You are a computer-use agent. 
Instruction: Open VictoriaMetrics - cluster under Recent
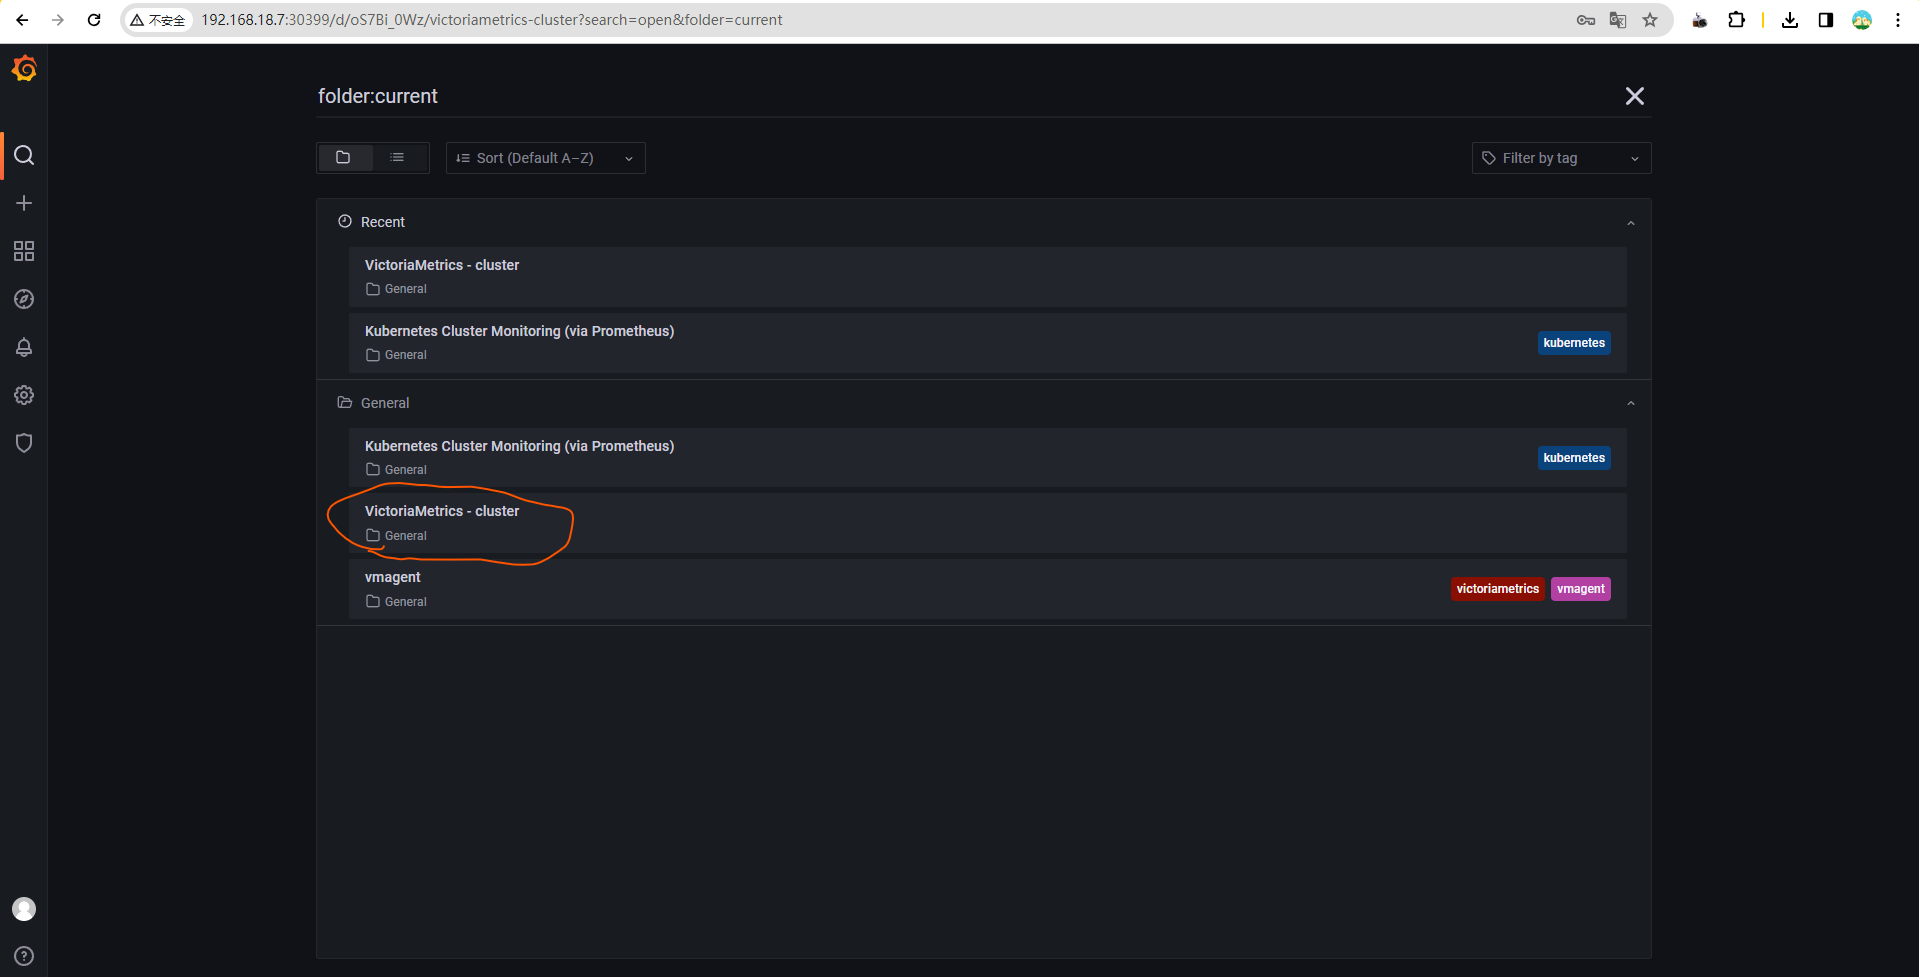click(988, 277)
